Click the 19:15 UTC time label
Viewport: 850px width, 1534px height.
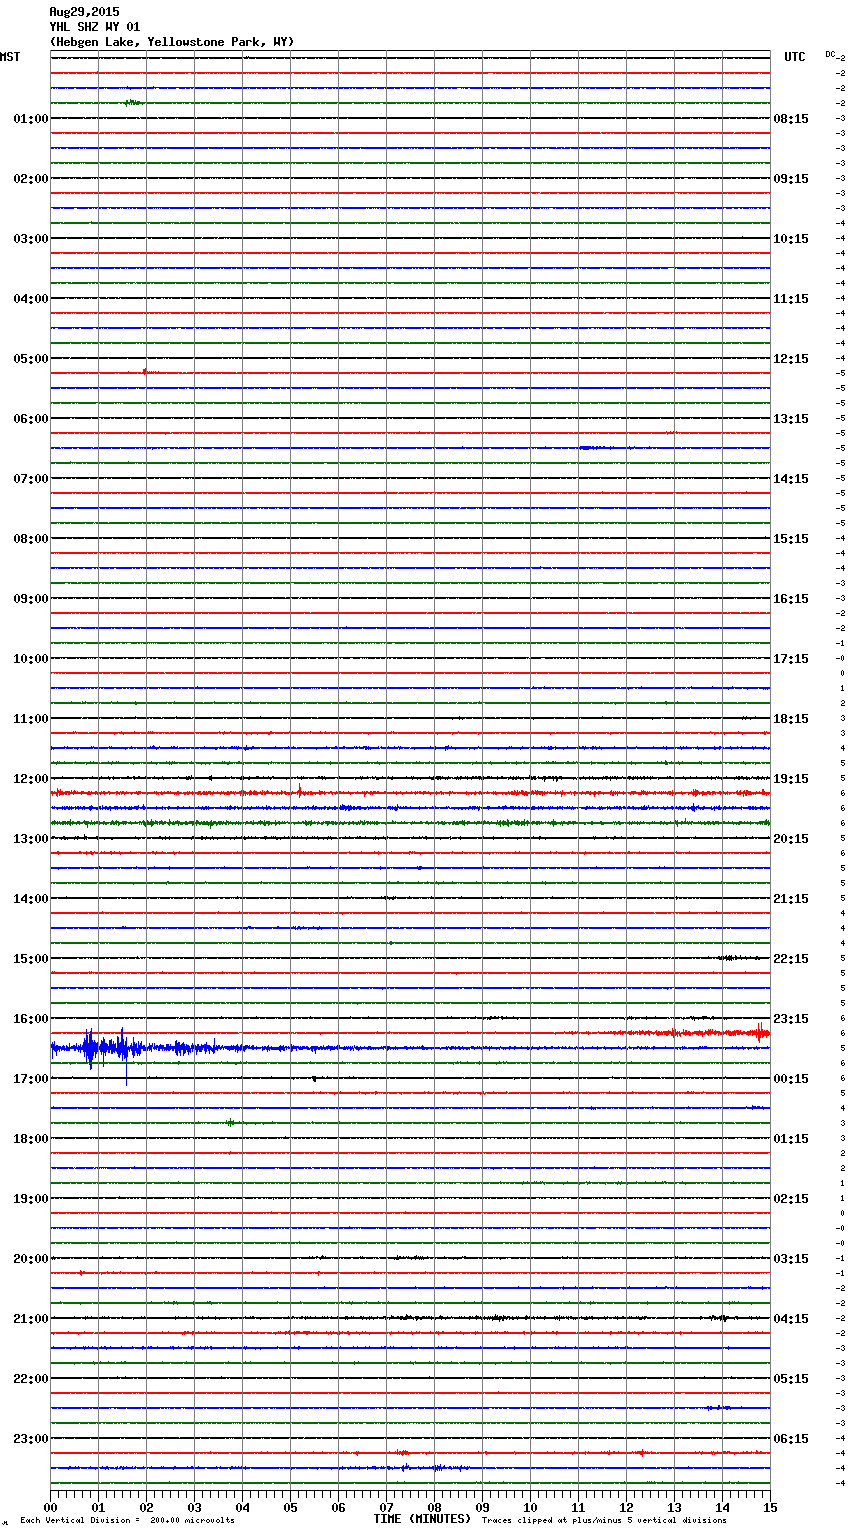pos(791,779)
